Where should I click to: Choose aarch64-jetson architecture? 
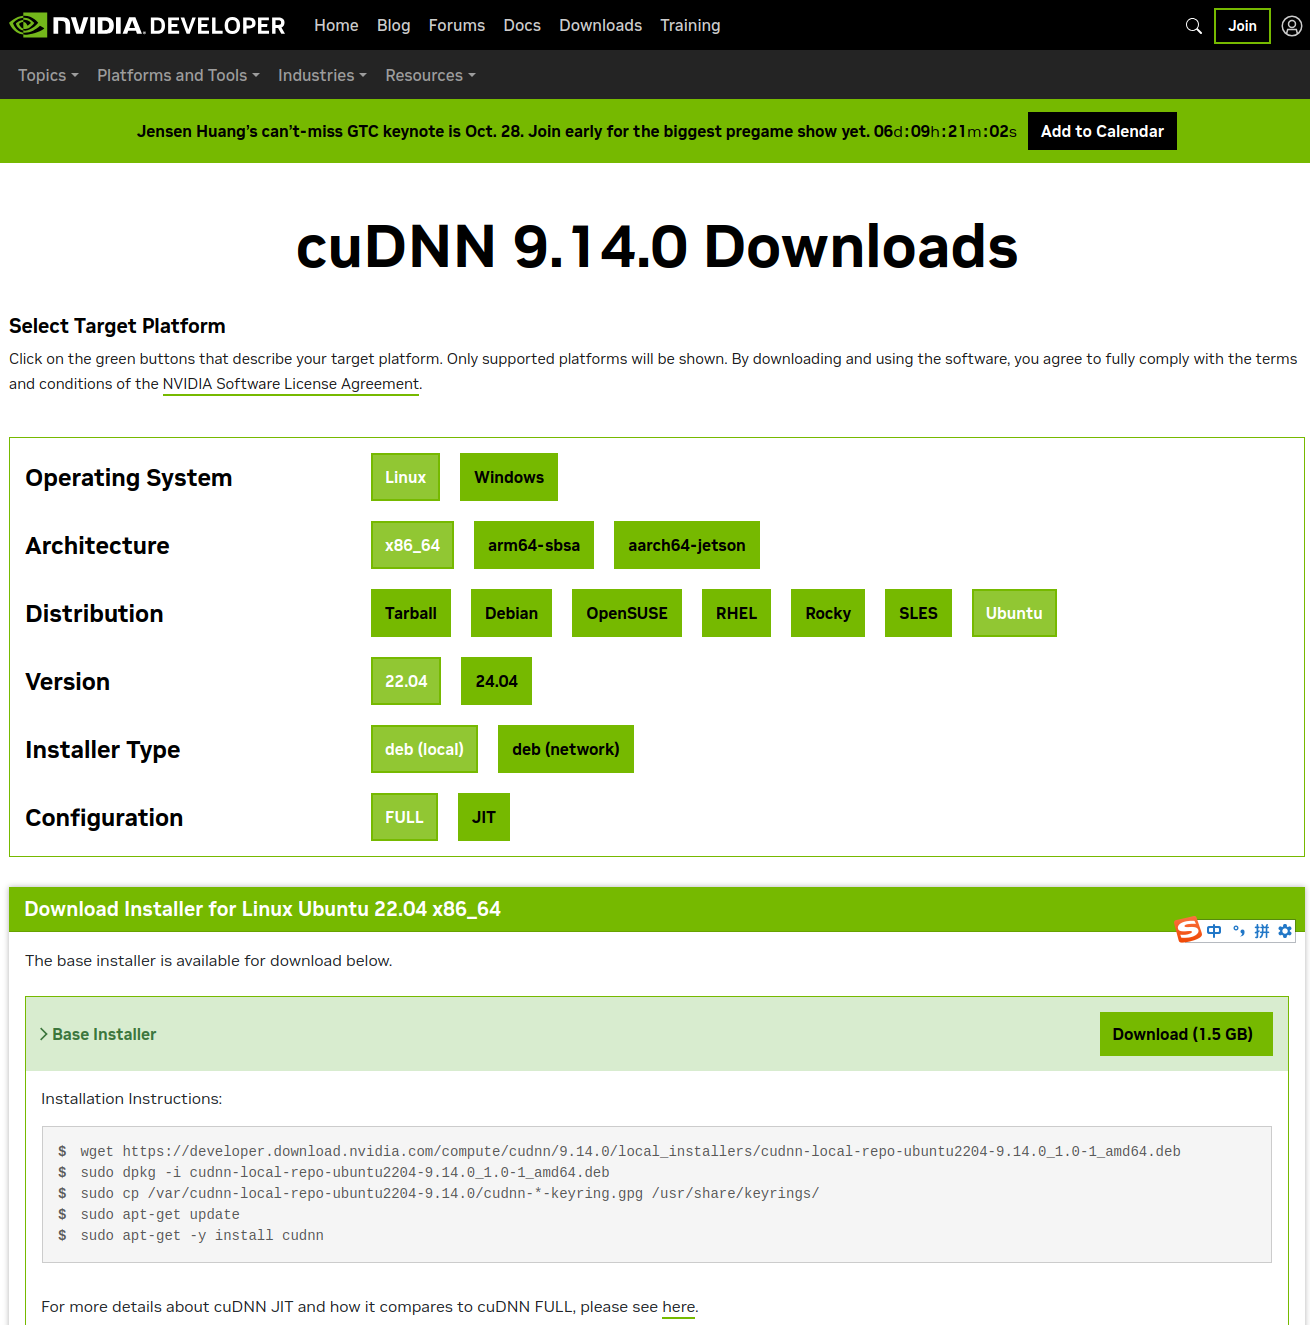click(687, 545)
